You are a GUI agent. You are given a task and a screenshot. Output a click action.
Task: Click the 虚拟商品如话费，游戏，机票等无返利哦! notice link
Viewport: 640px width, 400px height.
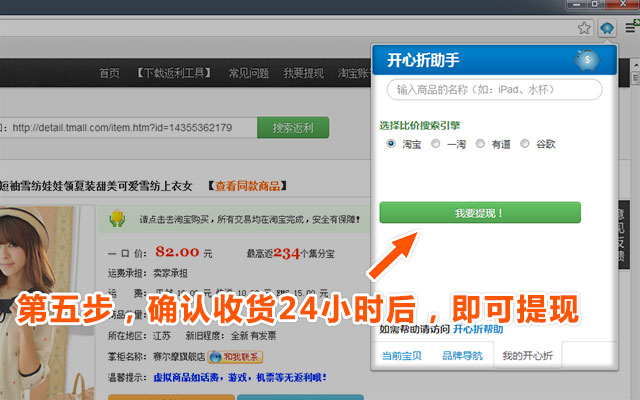240,378
